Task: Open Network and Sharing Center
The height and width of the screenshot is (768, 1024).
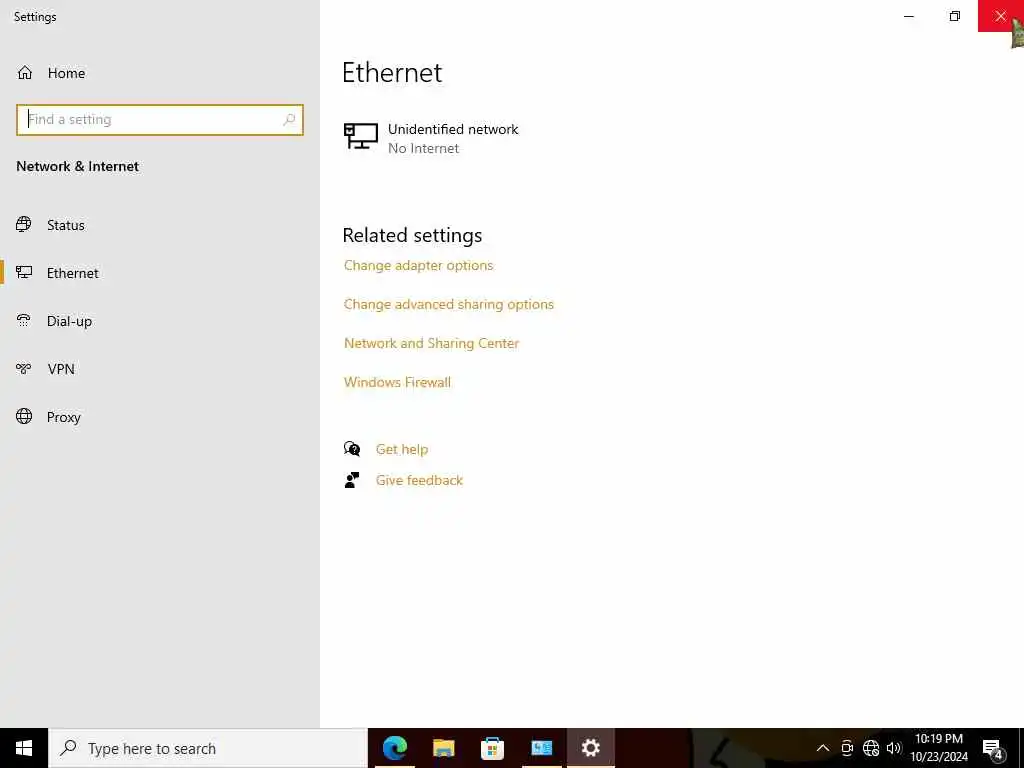Action: (x=432, y=344)
